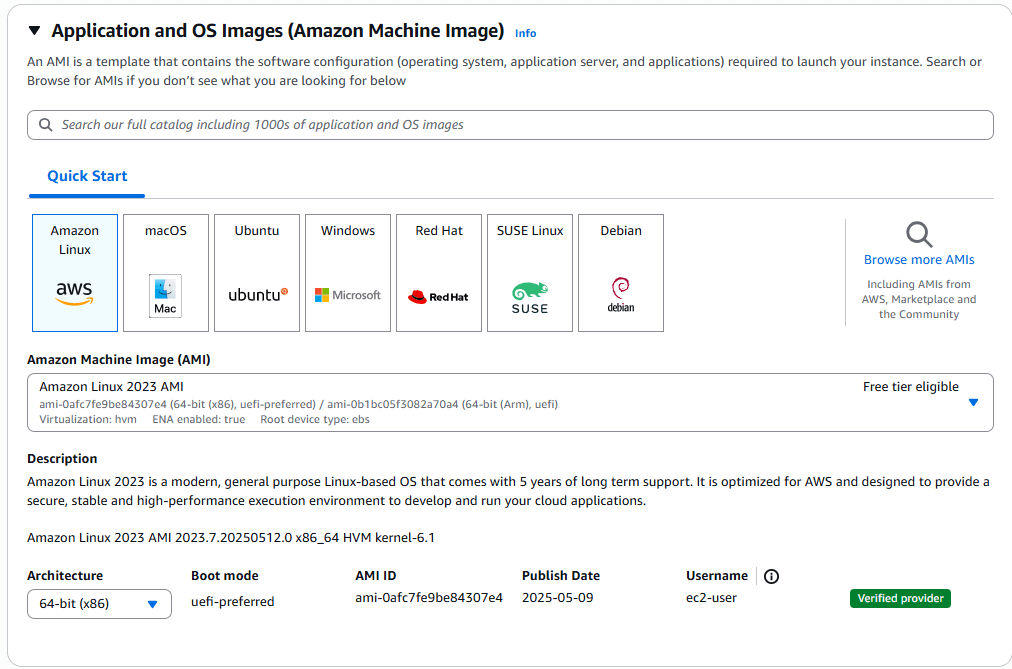Screen dimensions: 1012x669
Task: Click the magnifying glass above Browse more AMIs
Action: (918, 233)
